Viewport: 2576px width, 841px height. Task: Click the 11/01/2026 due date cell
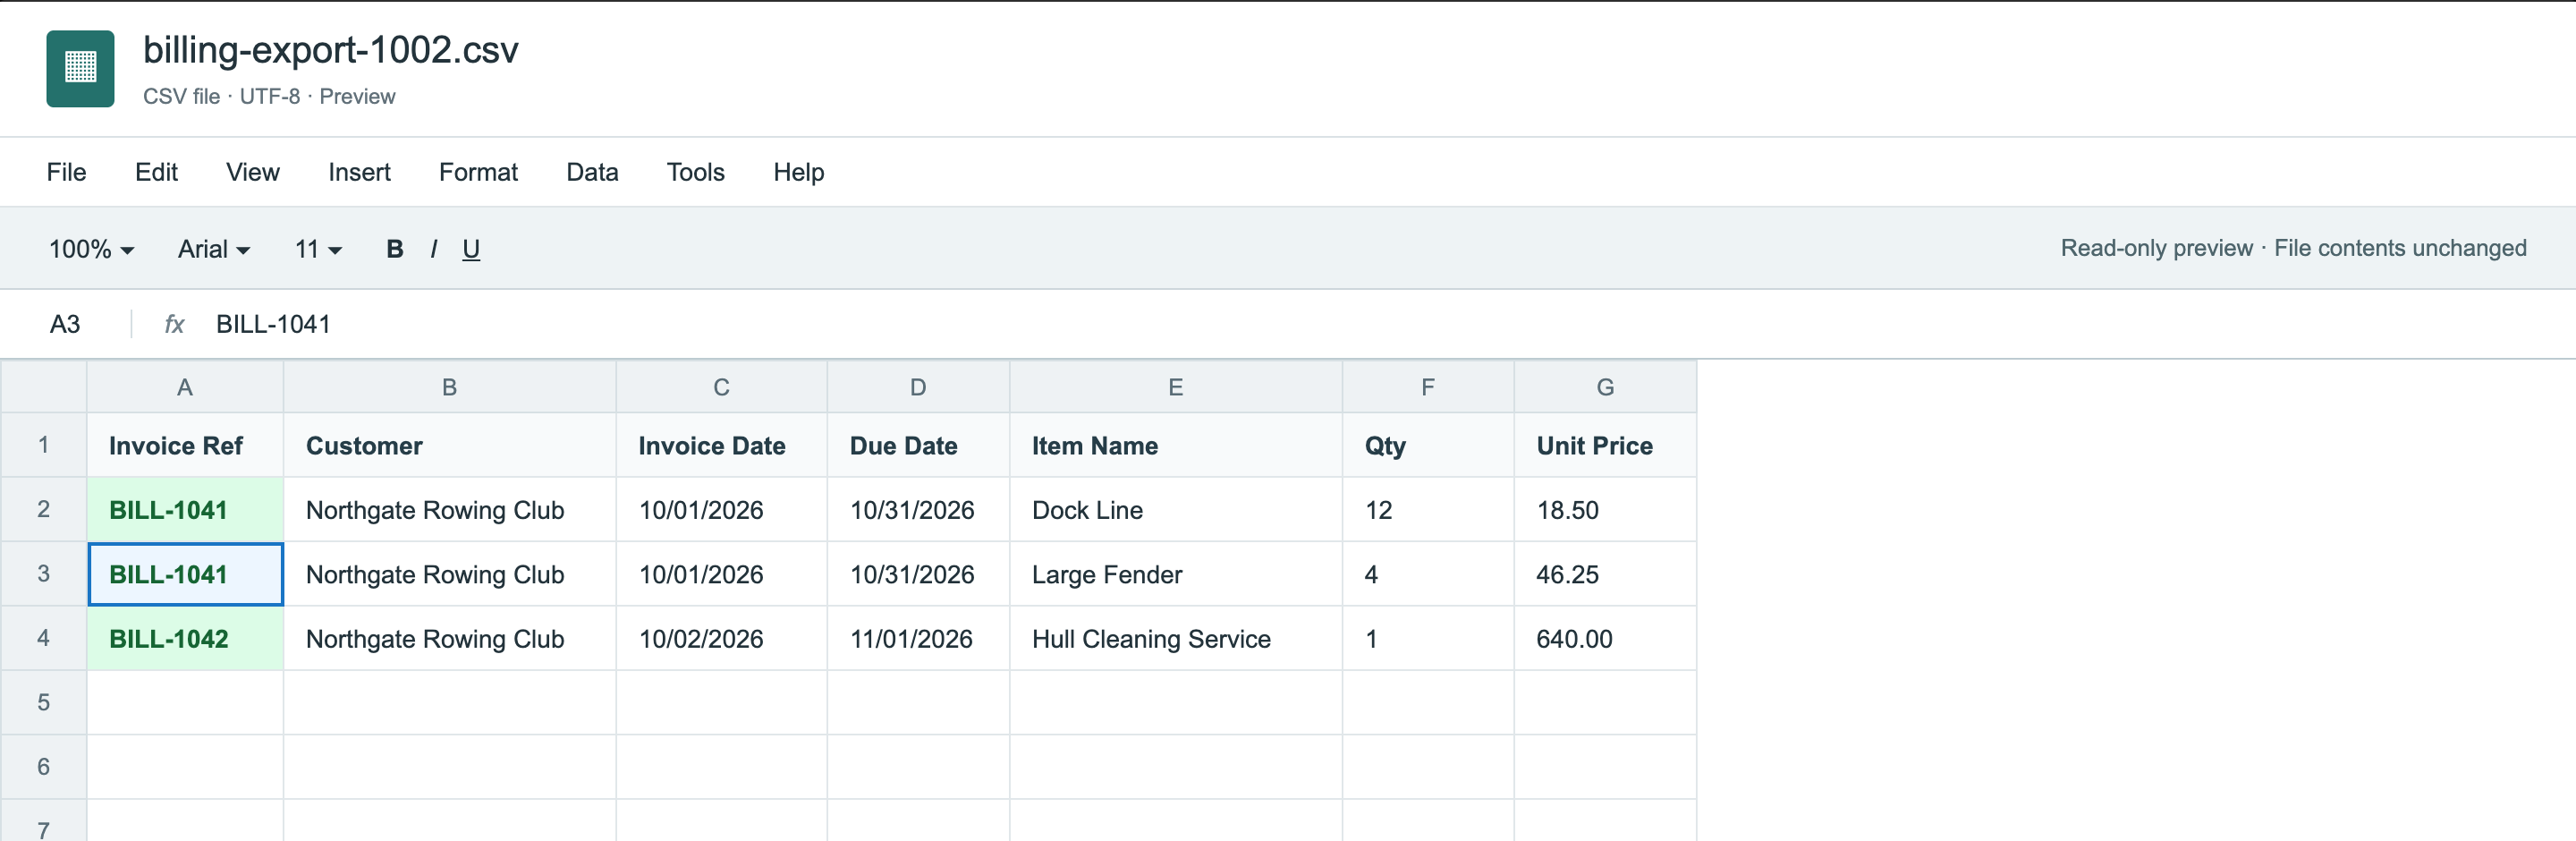918,639
